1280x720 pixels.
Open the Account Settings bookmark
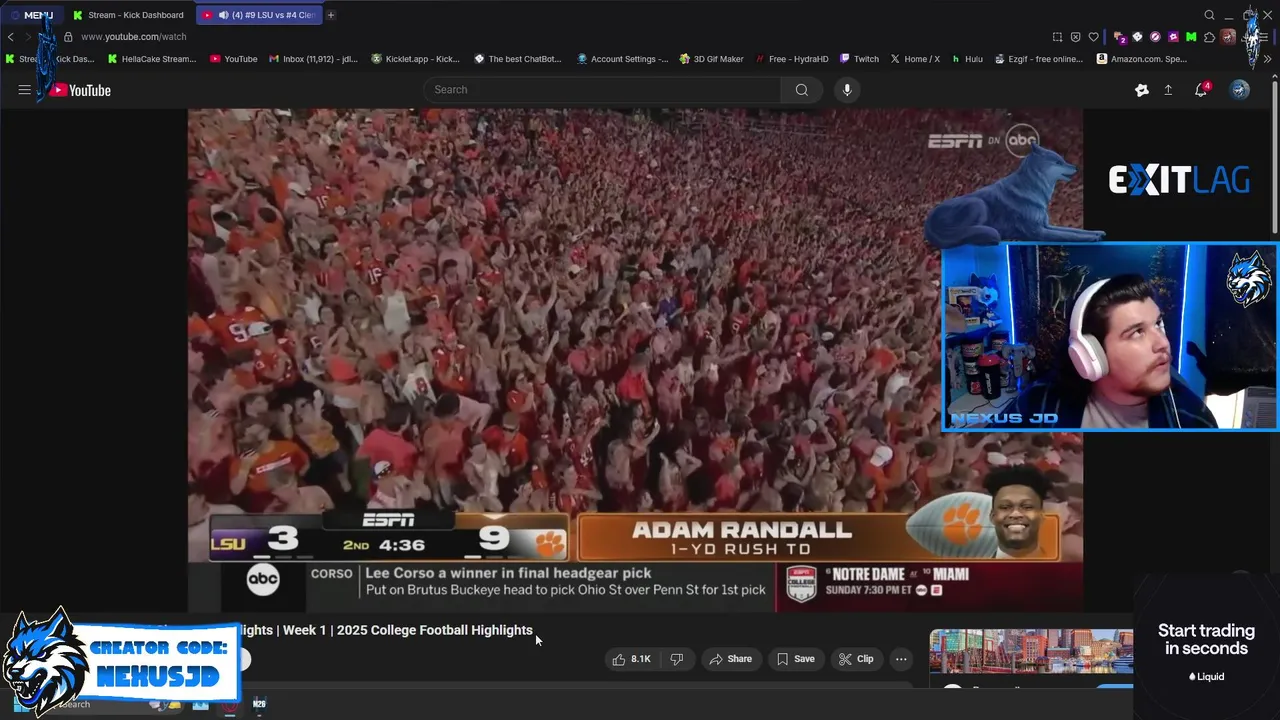[622, 59]
